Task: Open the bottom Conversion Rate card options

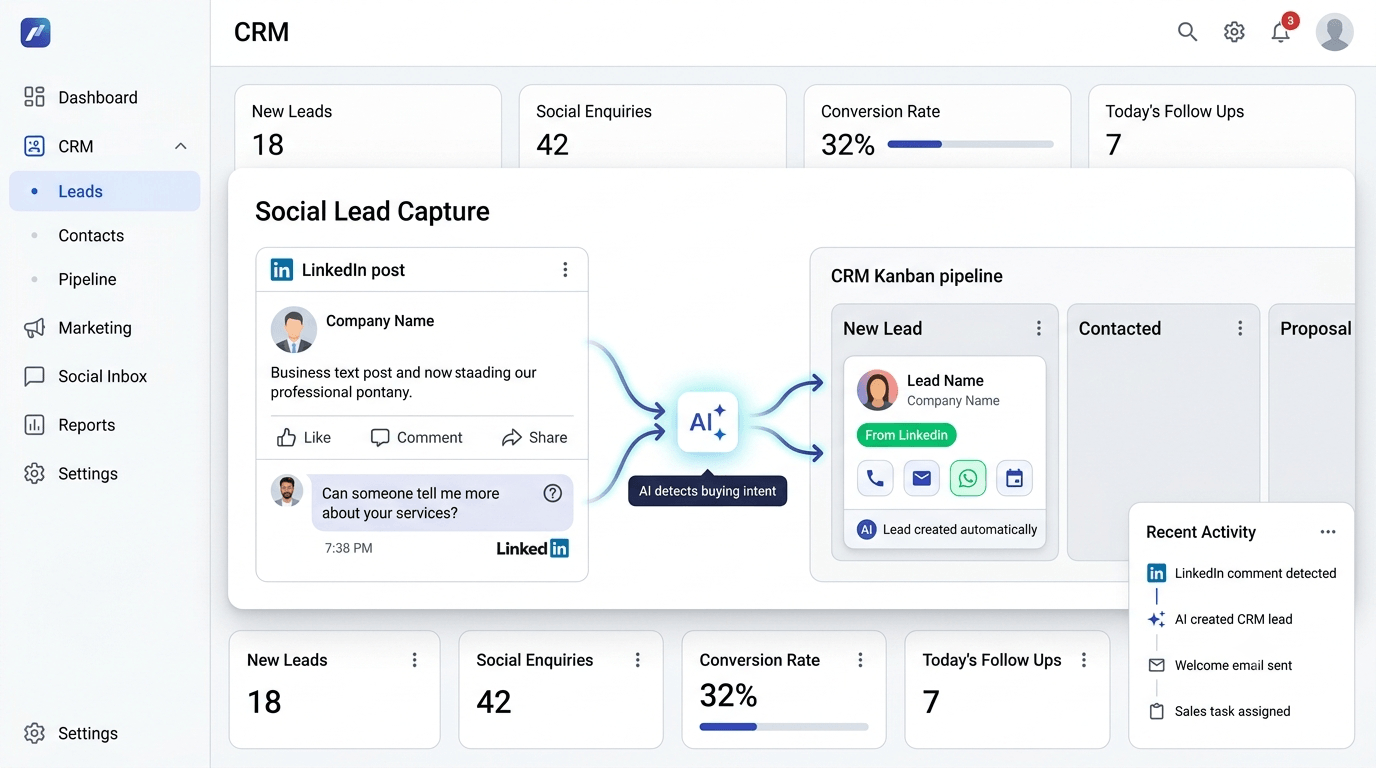Action: (860, 660)
